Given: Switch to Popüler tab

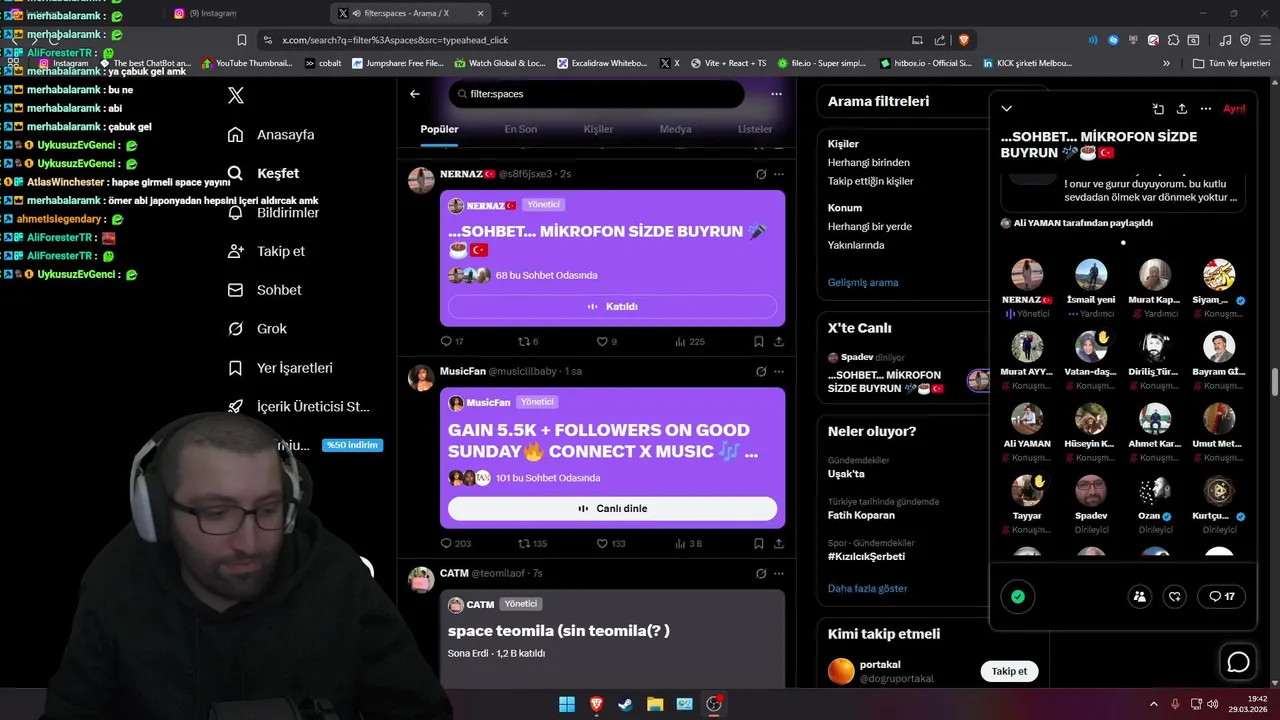Looking at the screenshot, I should [439, 130].
